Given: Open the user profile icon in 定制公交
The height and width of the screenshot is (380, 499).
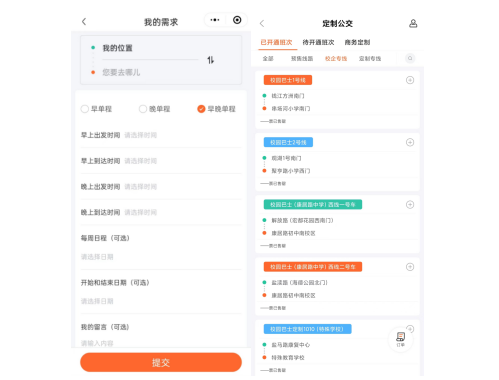Looking at the screenshot, I should click(x=413, y=23).
